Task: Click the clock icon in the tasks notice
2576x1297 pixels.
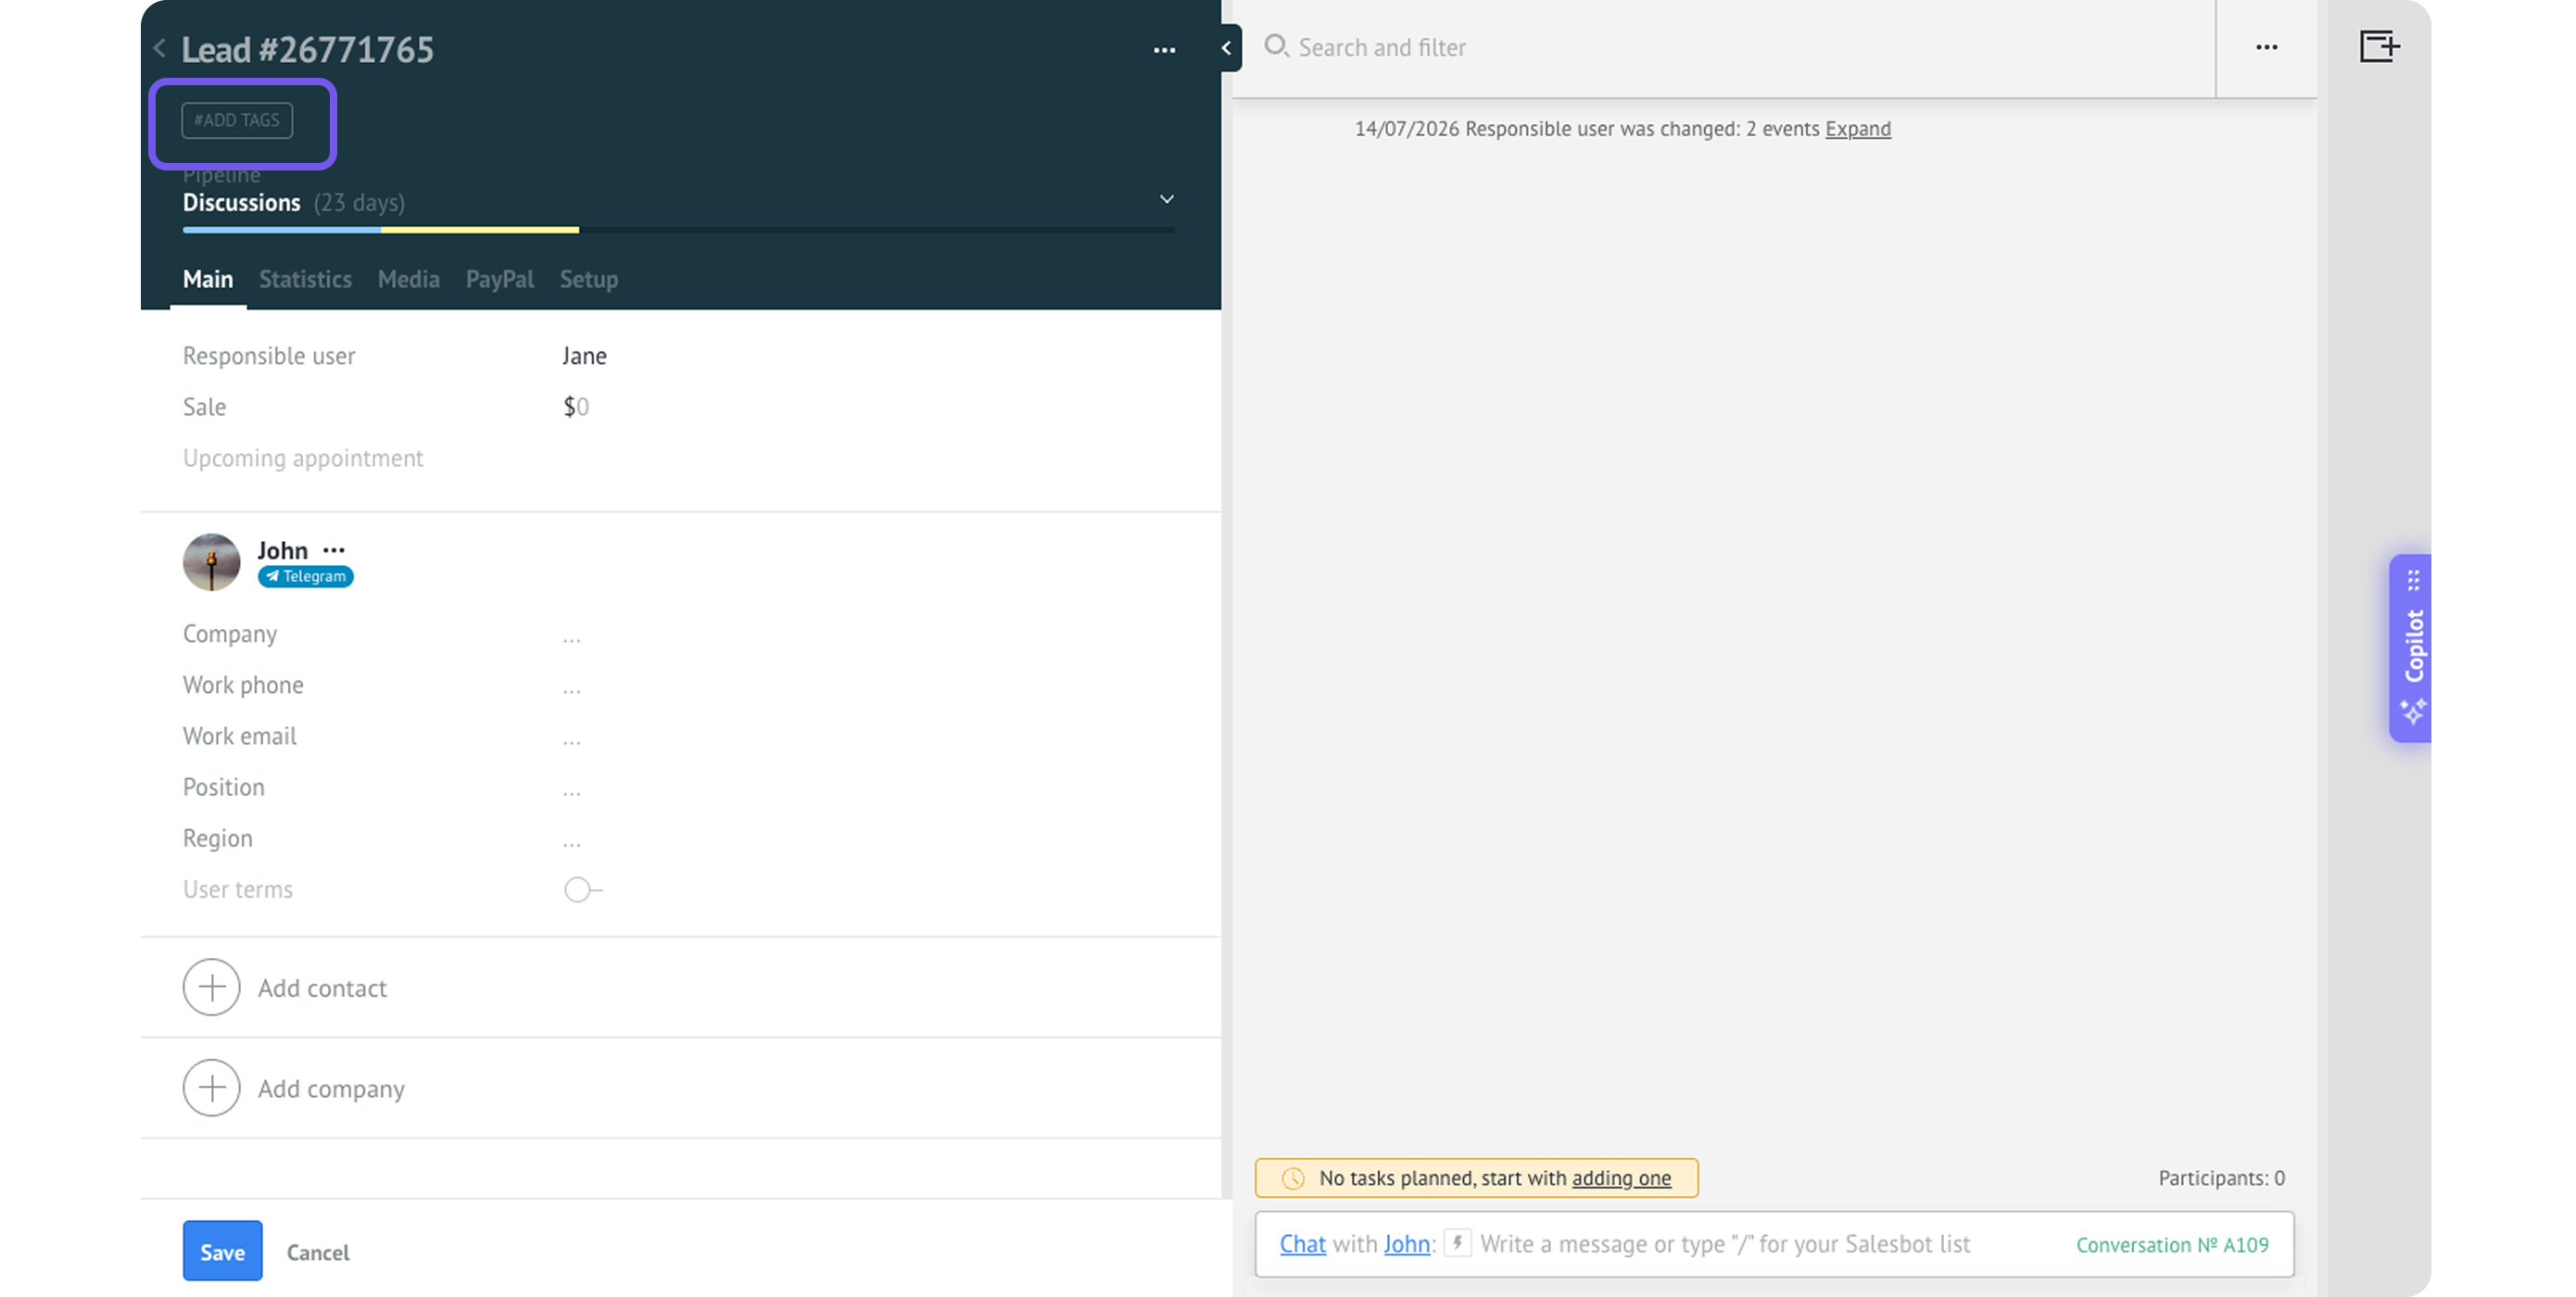Action: tap(1293, 1178)
